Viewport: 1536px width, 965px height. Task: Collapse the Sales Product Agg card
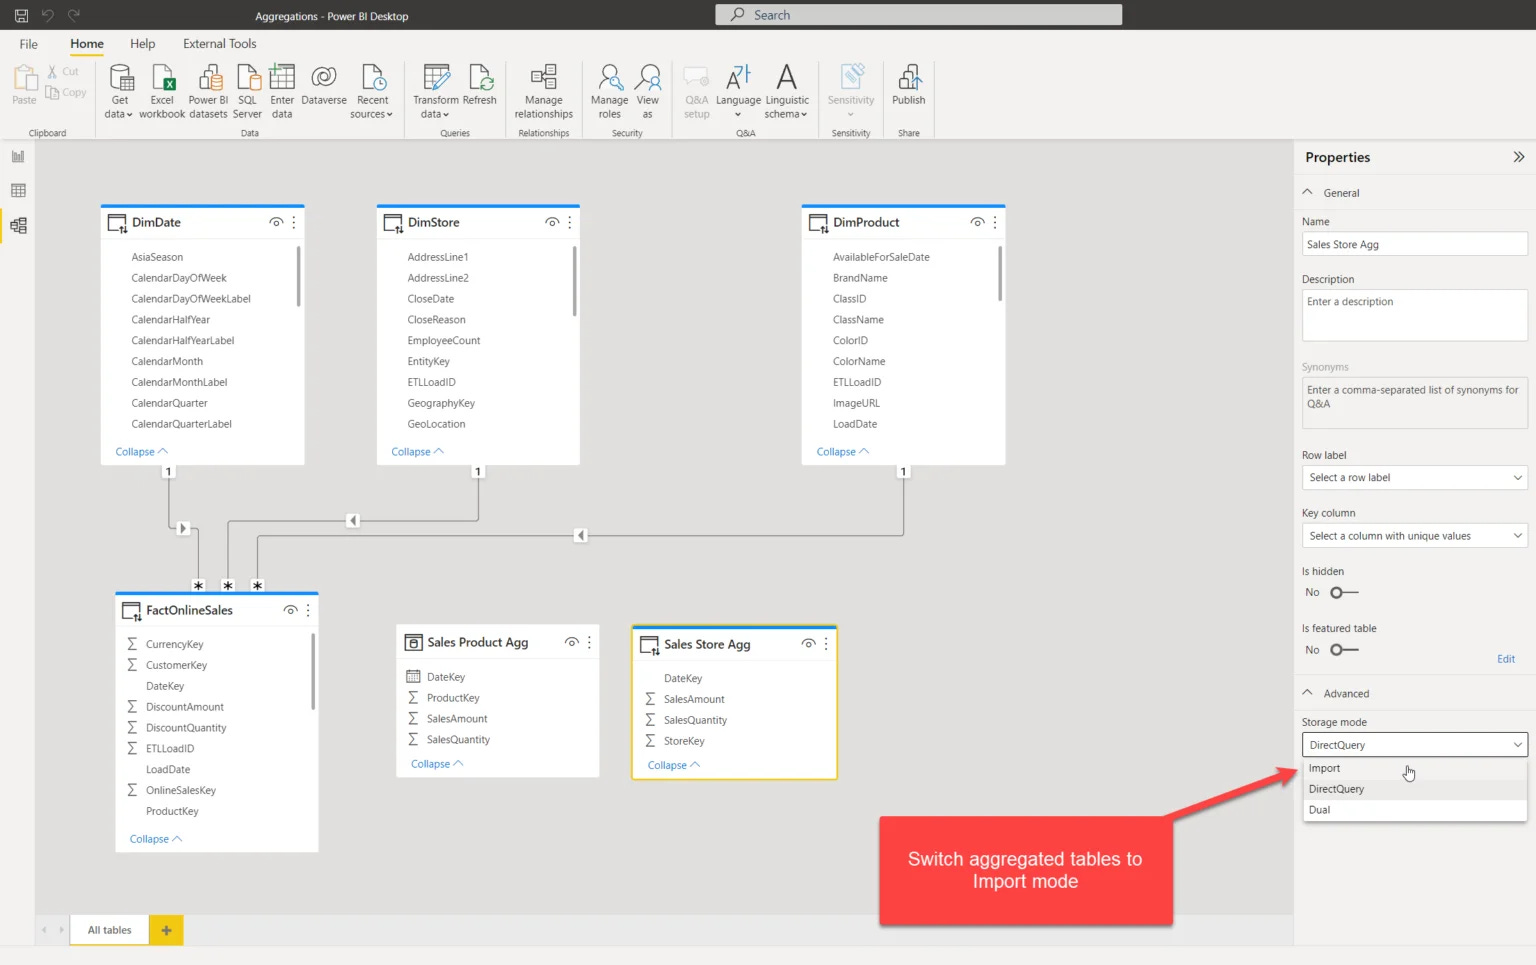437,764
